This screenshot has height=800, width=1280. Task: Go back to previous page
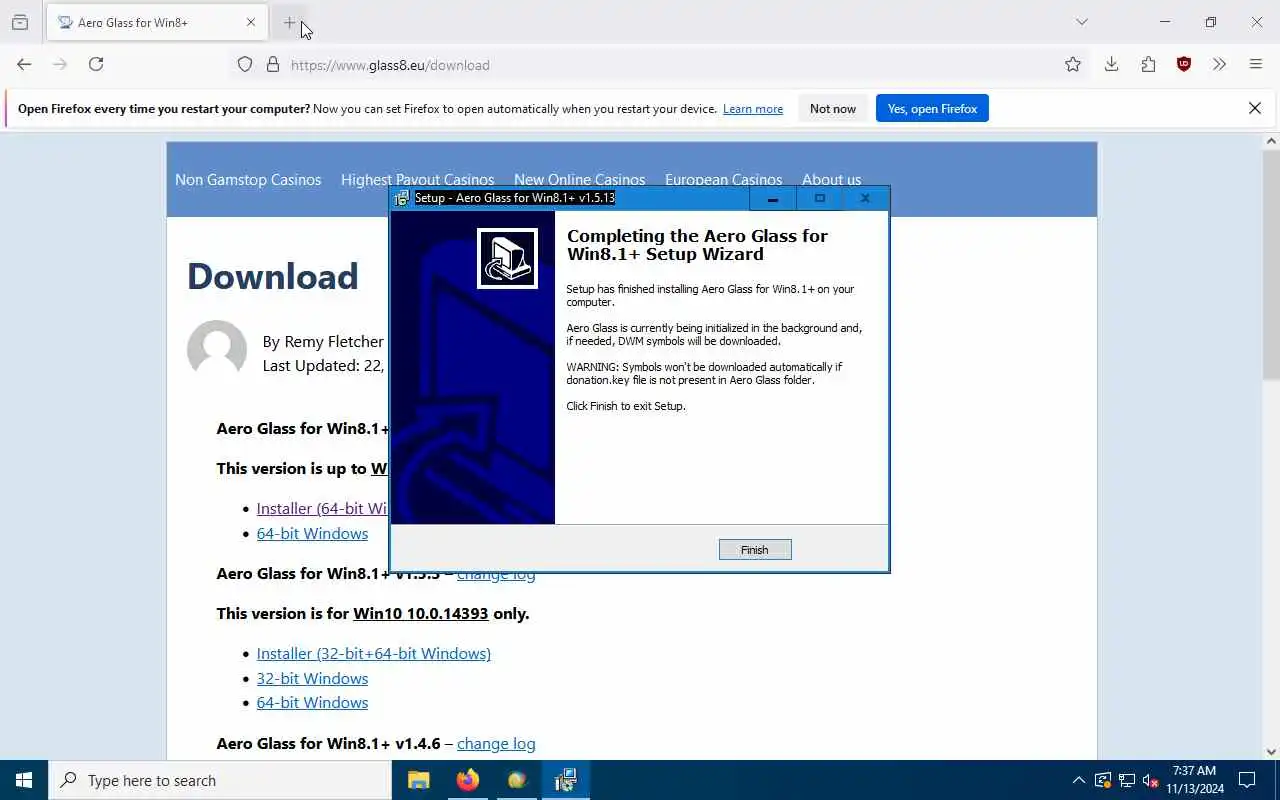click(x=24, y=64)
